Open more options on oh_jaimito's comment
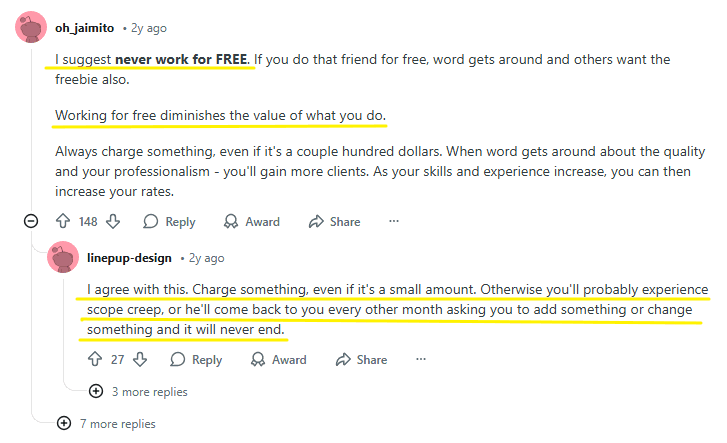Image resolution: width=727 pixels, height=443 pixels. [x=394, y=222]
